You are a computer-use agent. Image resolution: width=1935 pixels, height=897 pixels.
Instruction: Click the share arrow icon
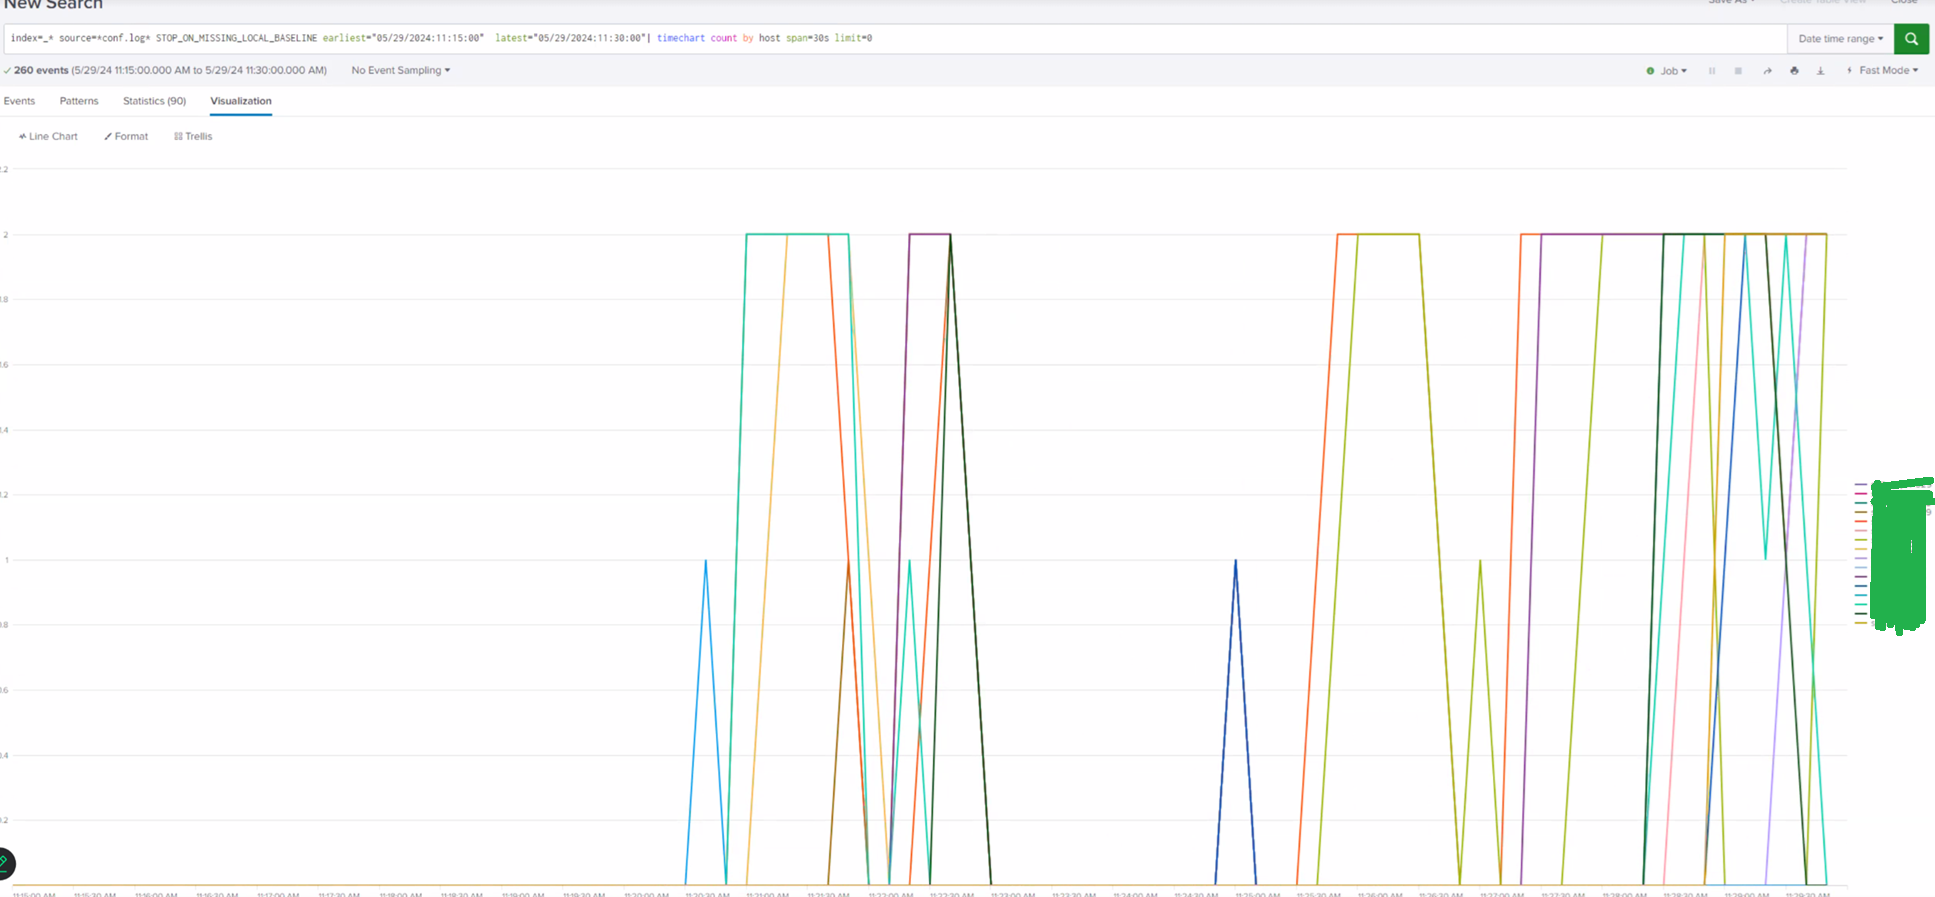click(1767, 71)
